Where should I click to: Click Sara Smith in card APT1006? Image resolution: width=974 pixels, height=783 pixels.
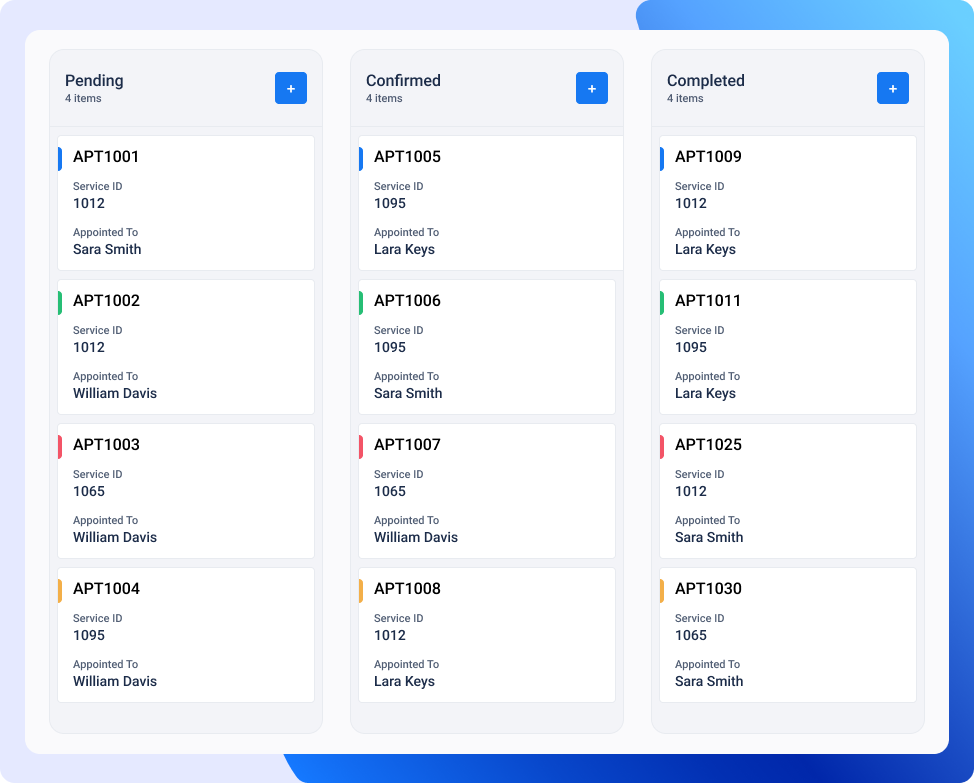click(x=408, y=393)
